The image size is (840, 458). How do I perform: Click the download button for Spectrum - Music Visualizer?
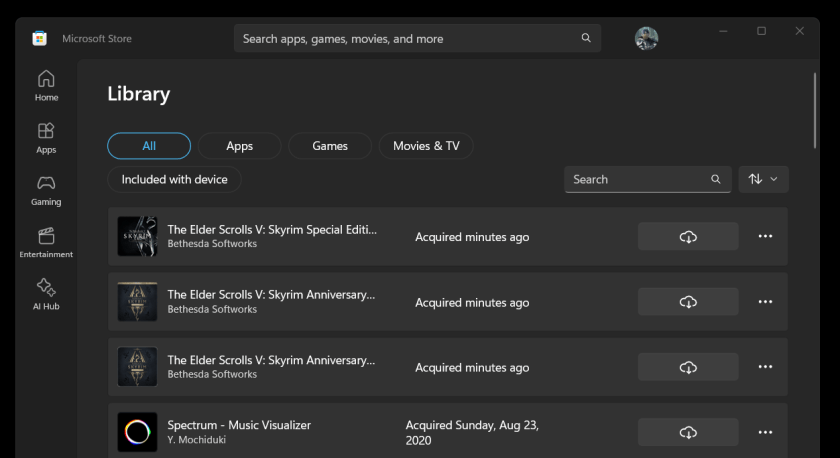(x=688, y=432)
